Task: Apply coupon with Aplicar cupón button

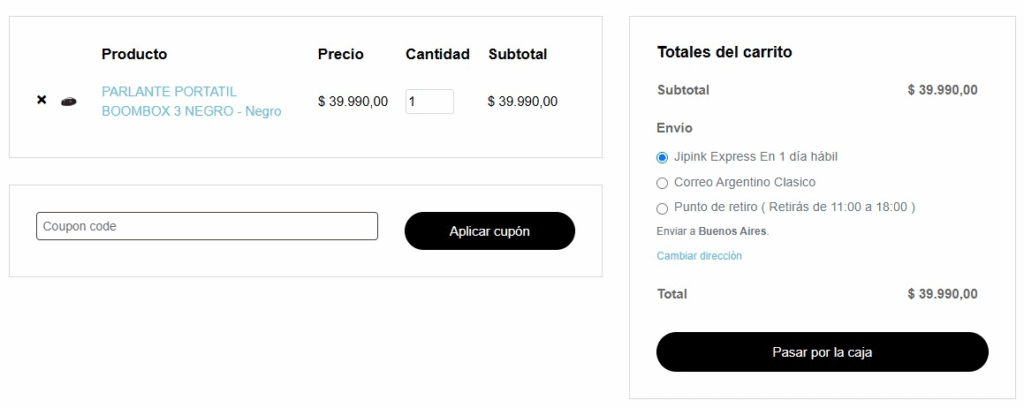Action: [490, 231]
